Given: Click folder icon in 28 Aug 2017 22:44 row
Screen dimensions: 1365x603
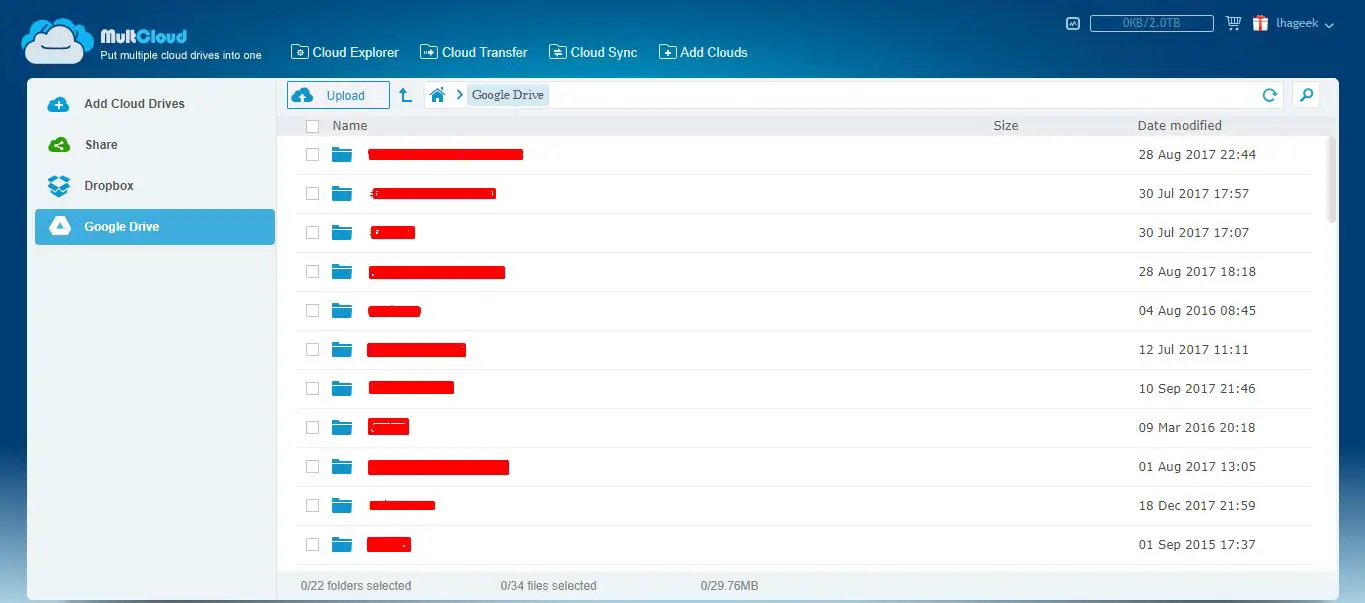Looking at the screenshot, I should (x=342, y=155).
